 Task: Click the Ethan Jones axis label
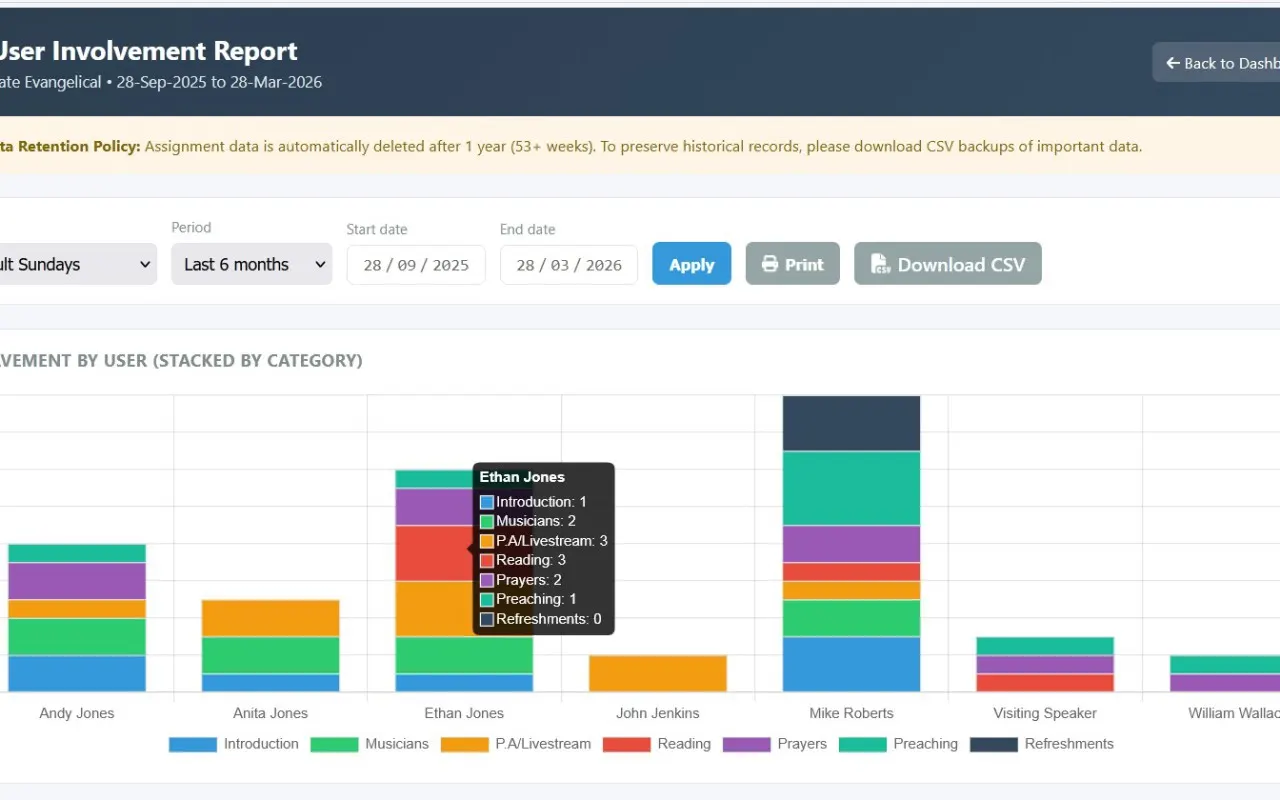coord(464,713)
